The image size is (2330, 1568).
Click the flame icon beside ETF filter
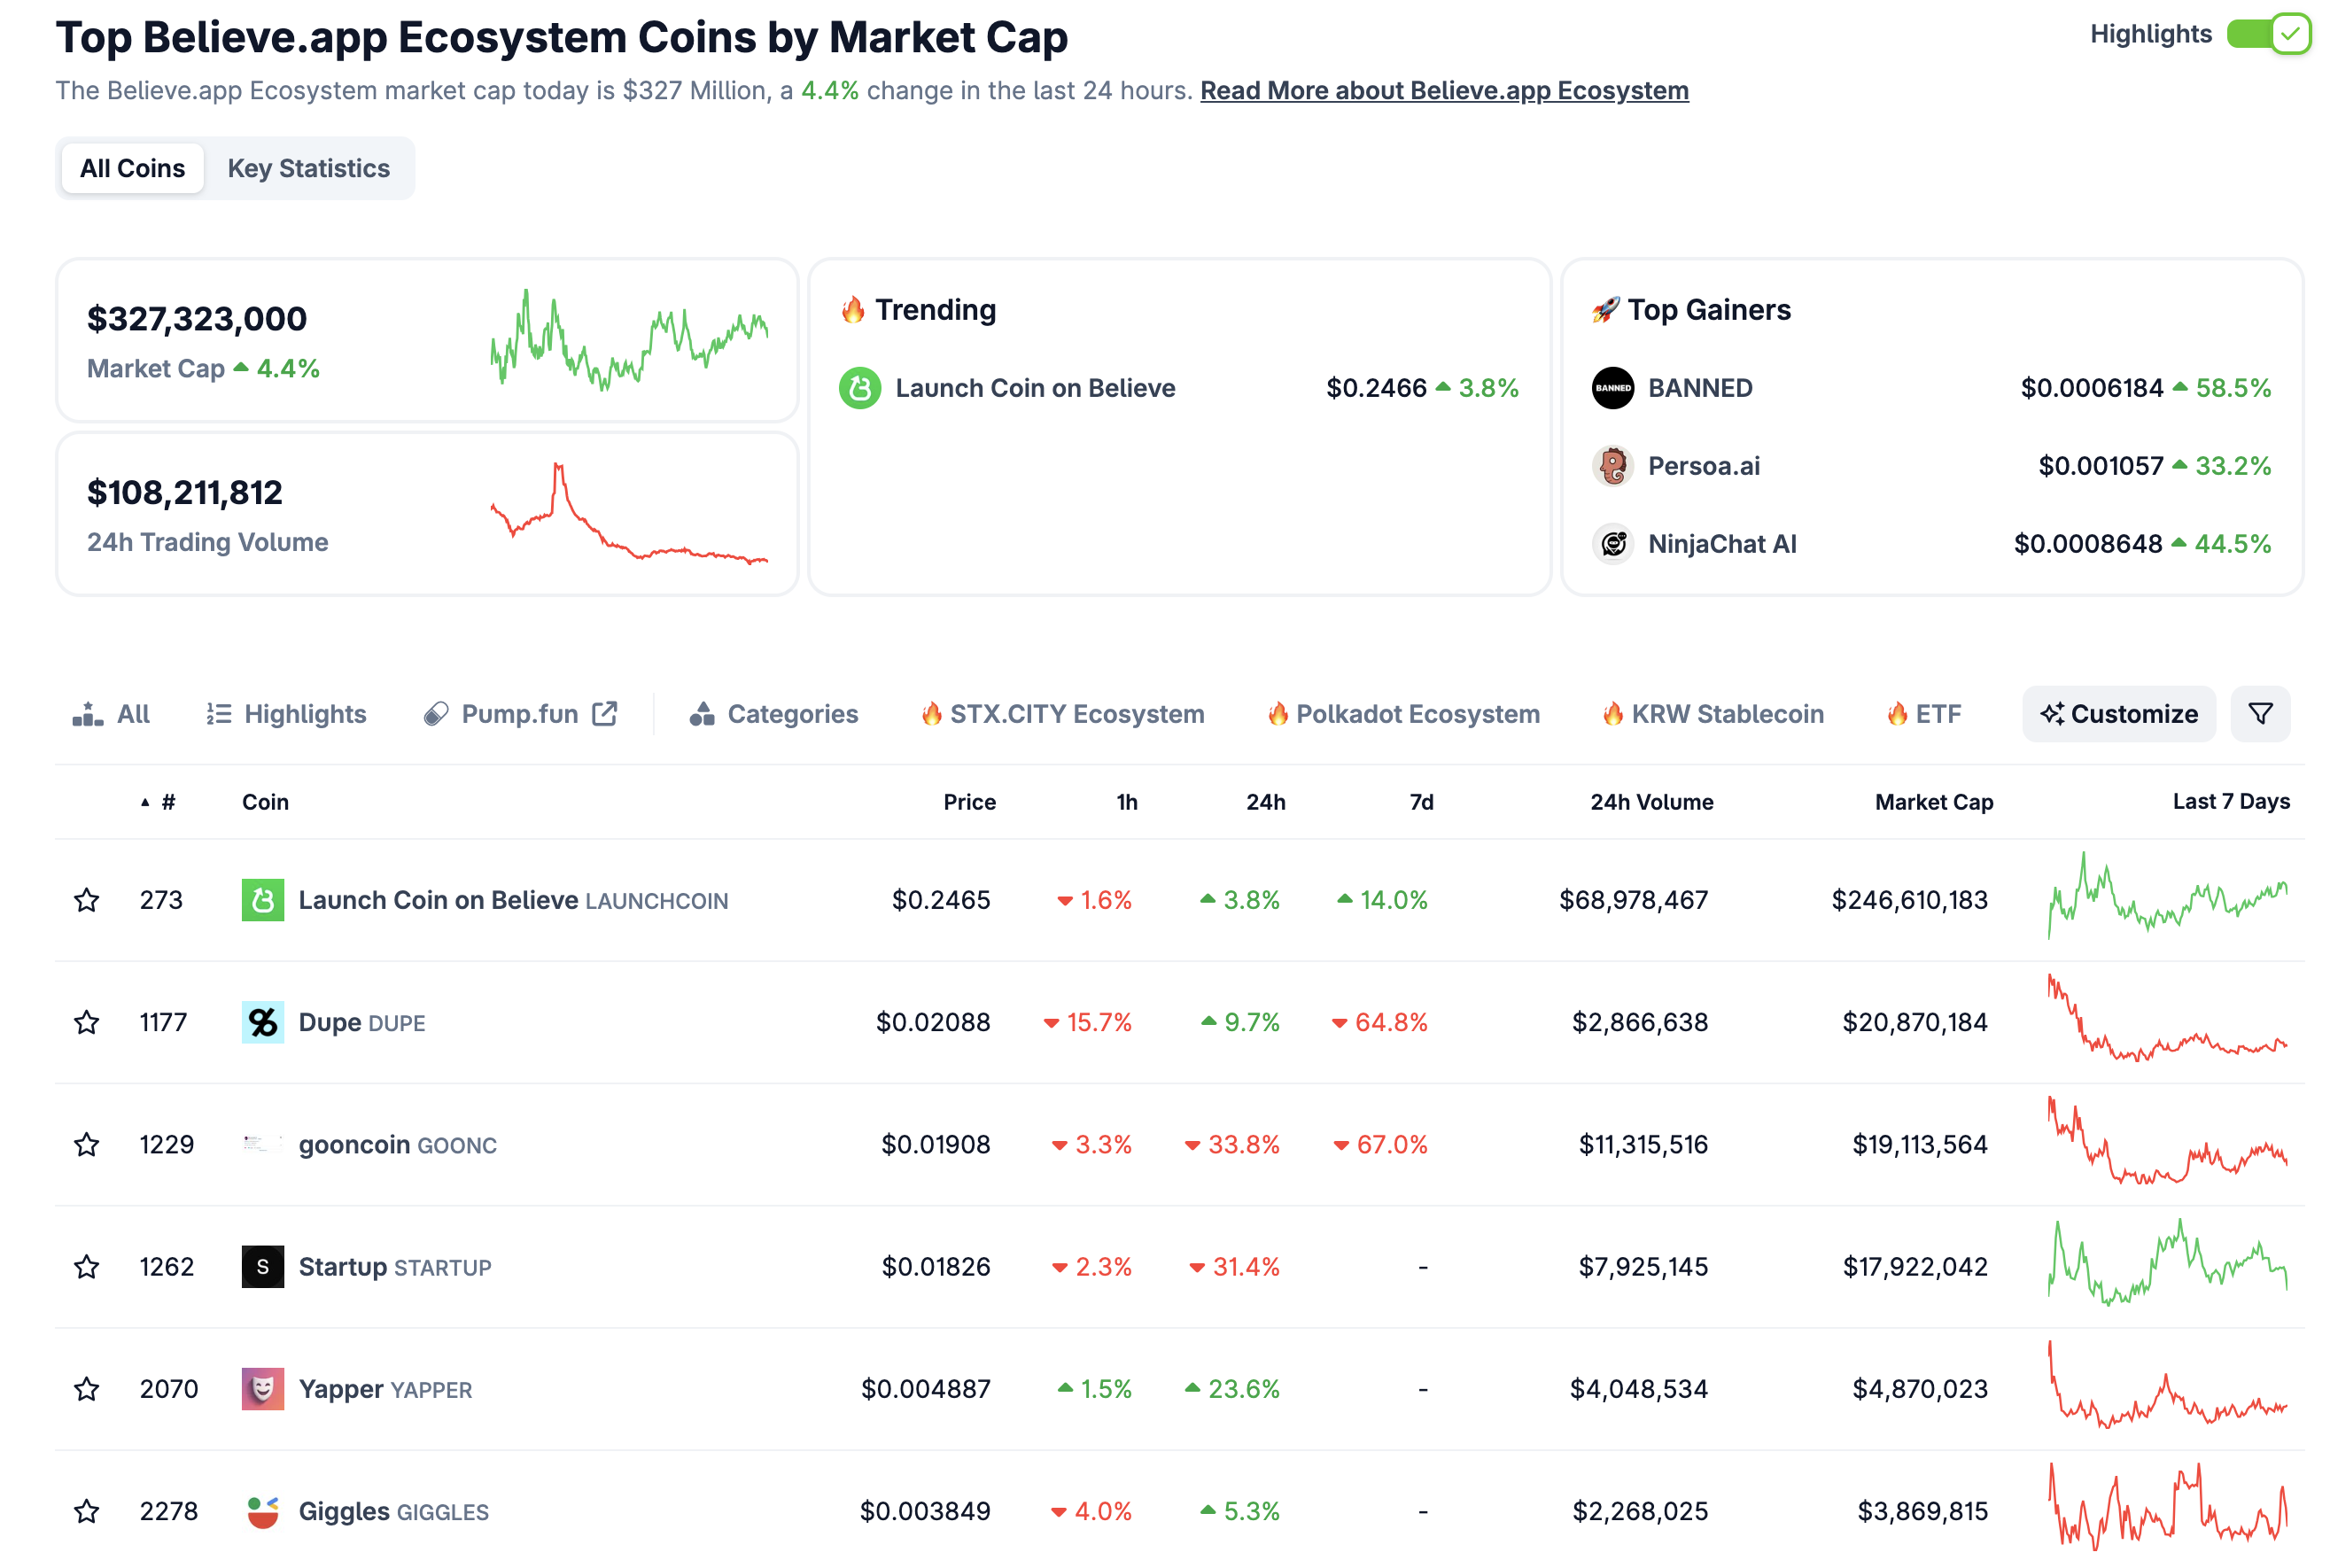pyautogui.click(x=1897, y=713)
